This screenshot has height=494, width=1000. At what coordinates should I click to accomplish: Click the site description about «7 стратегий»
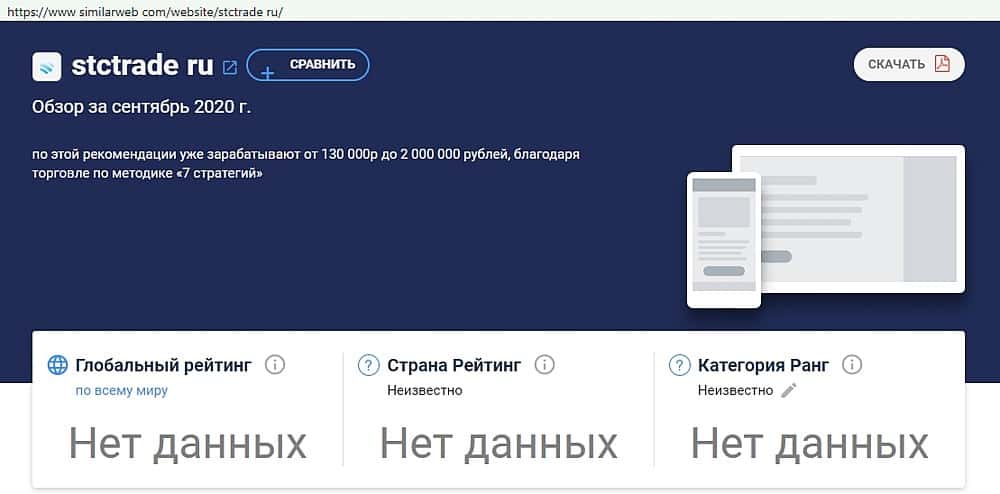pos(306,164)
